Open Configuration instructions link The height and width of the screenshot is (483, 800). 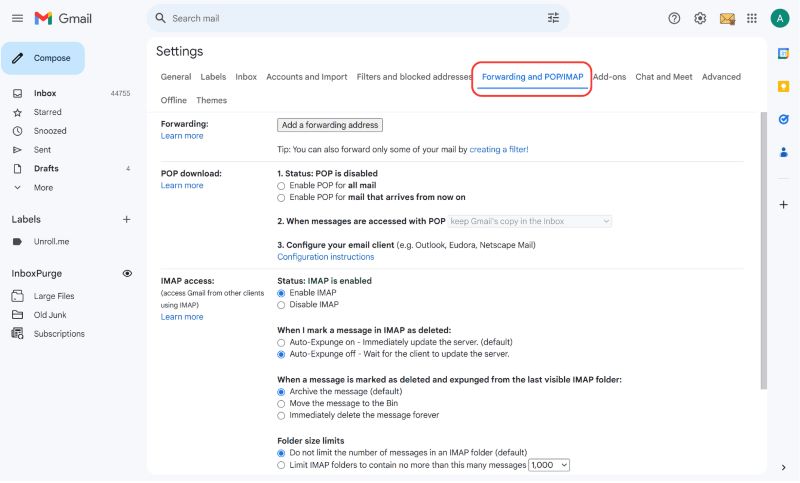(x=326, y=257)
